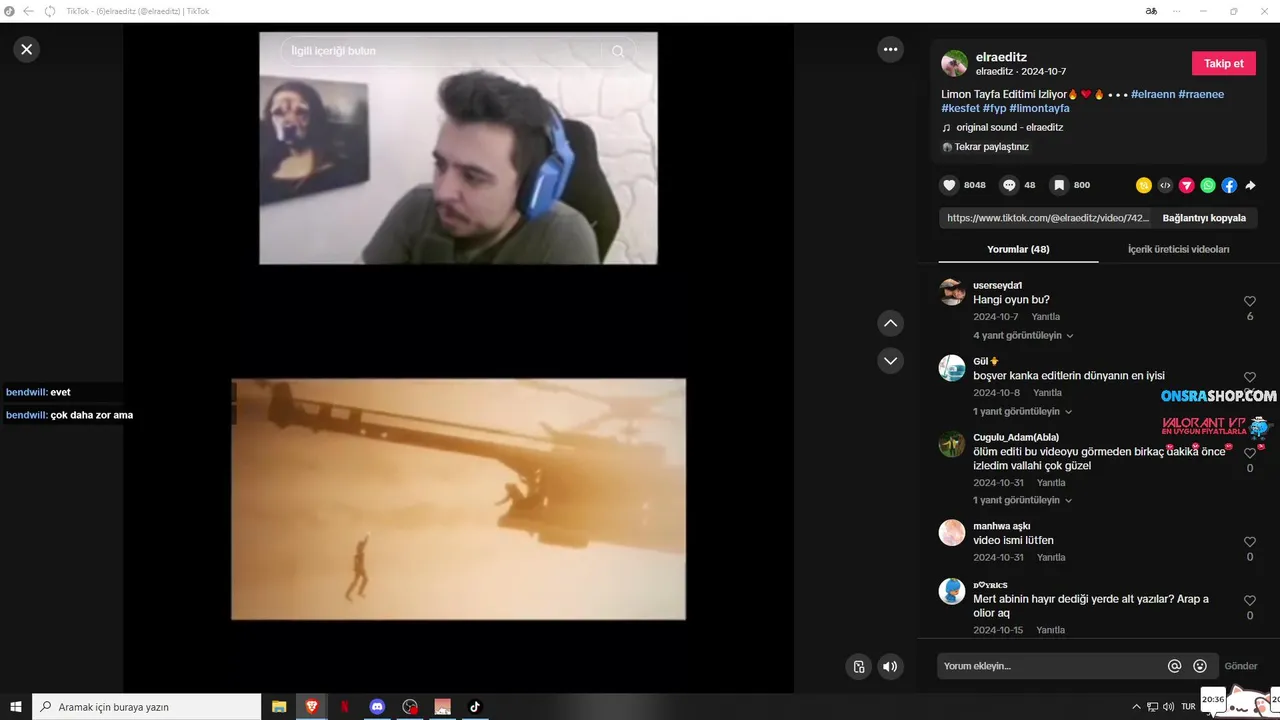Share the video to Facebook
The width and height of the screenshot is (1280, 720).
(1229, 185)
